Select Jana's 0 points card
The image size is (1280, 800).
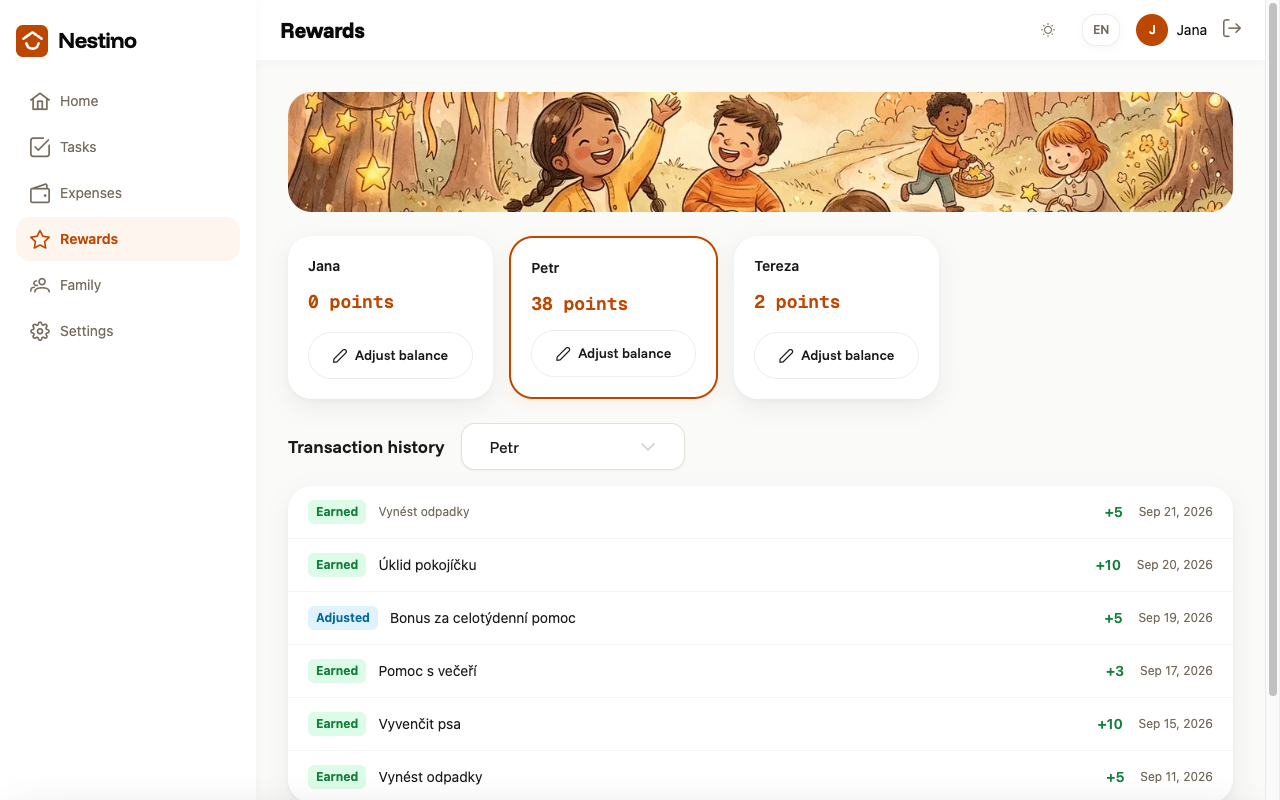[x=390, y=317]
